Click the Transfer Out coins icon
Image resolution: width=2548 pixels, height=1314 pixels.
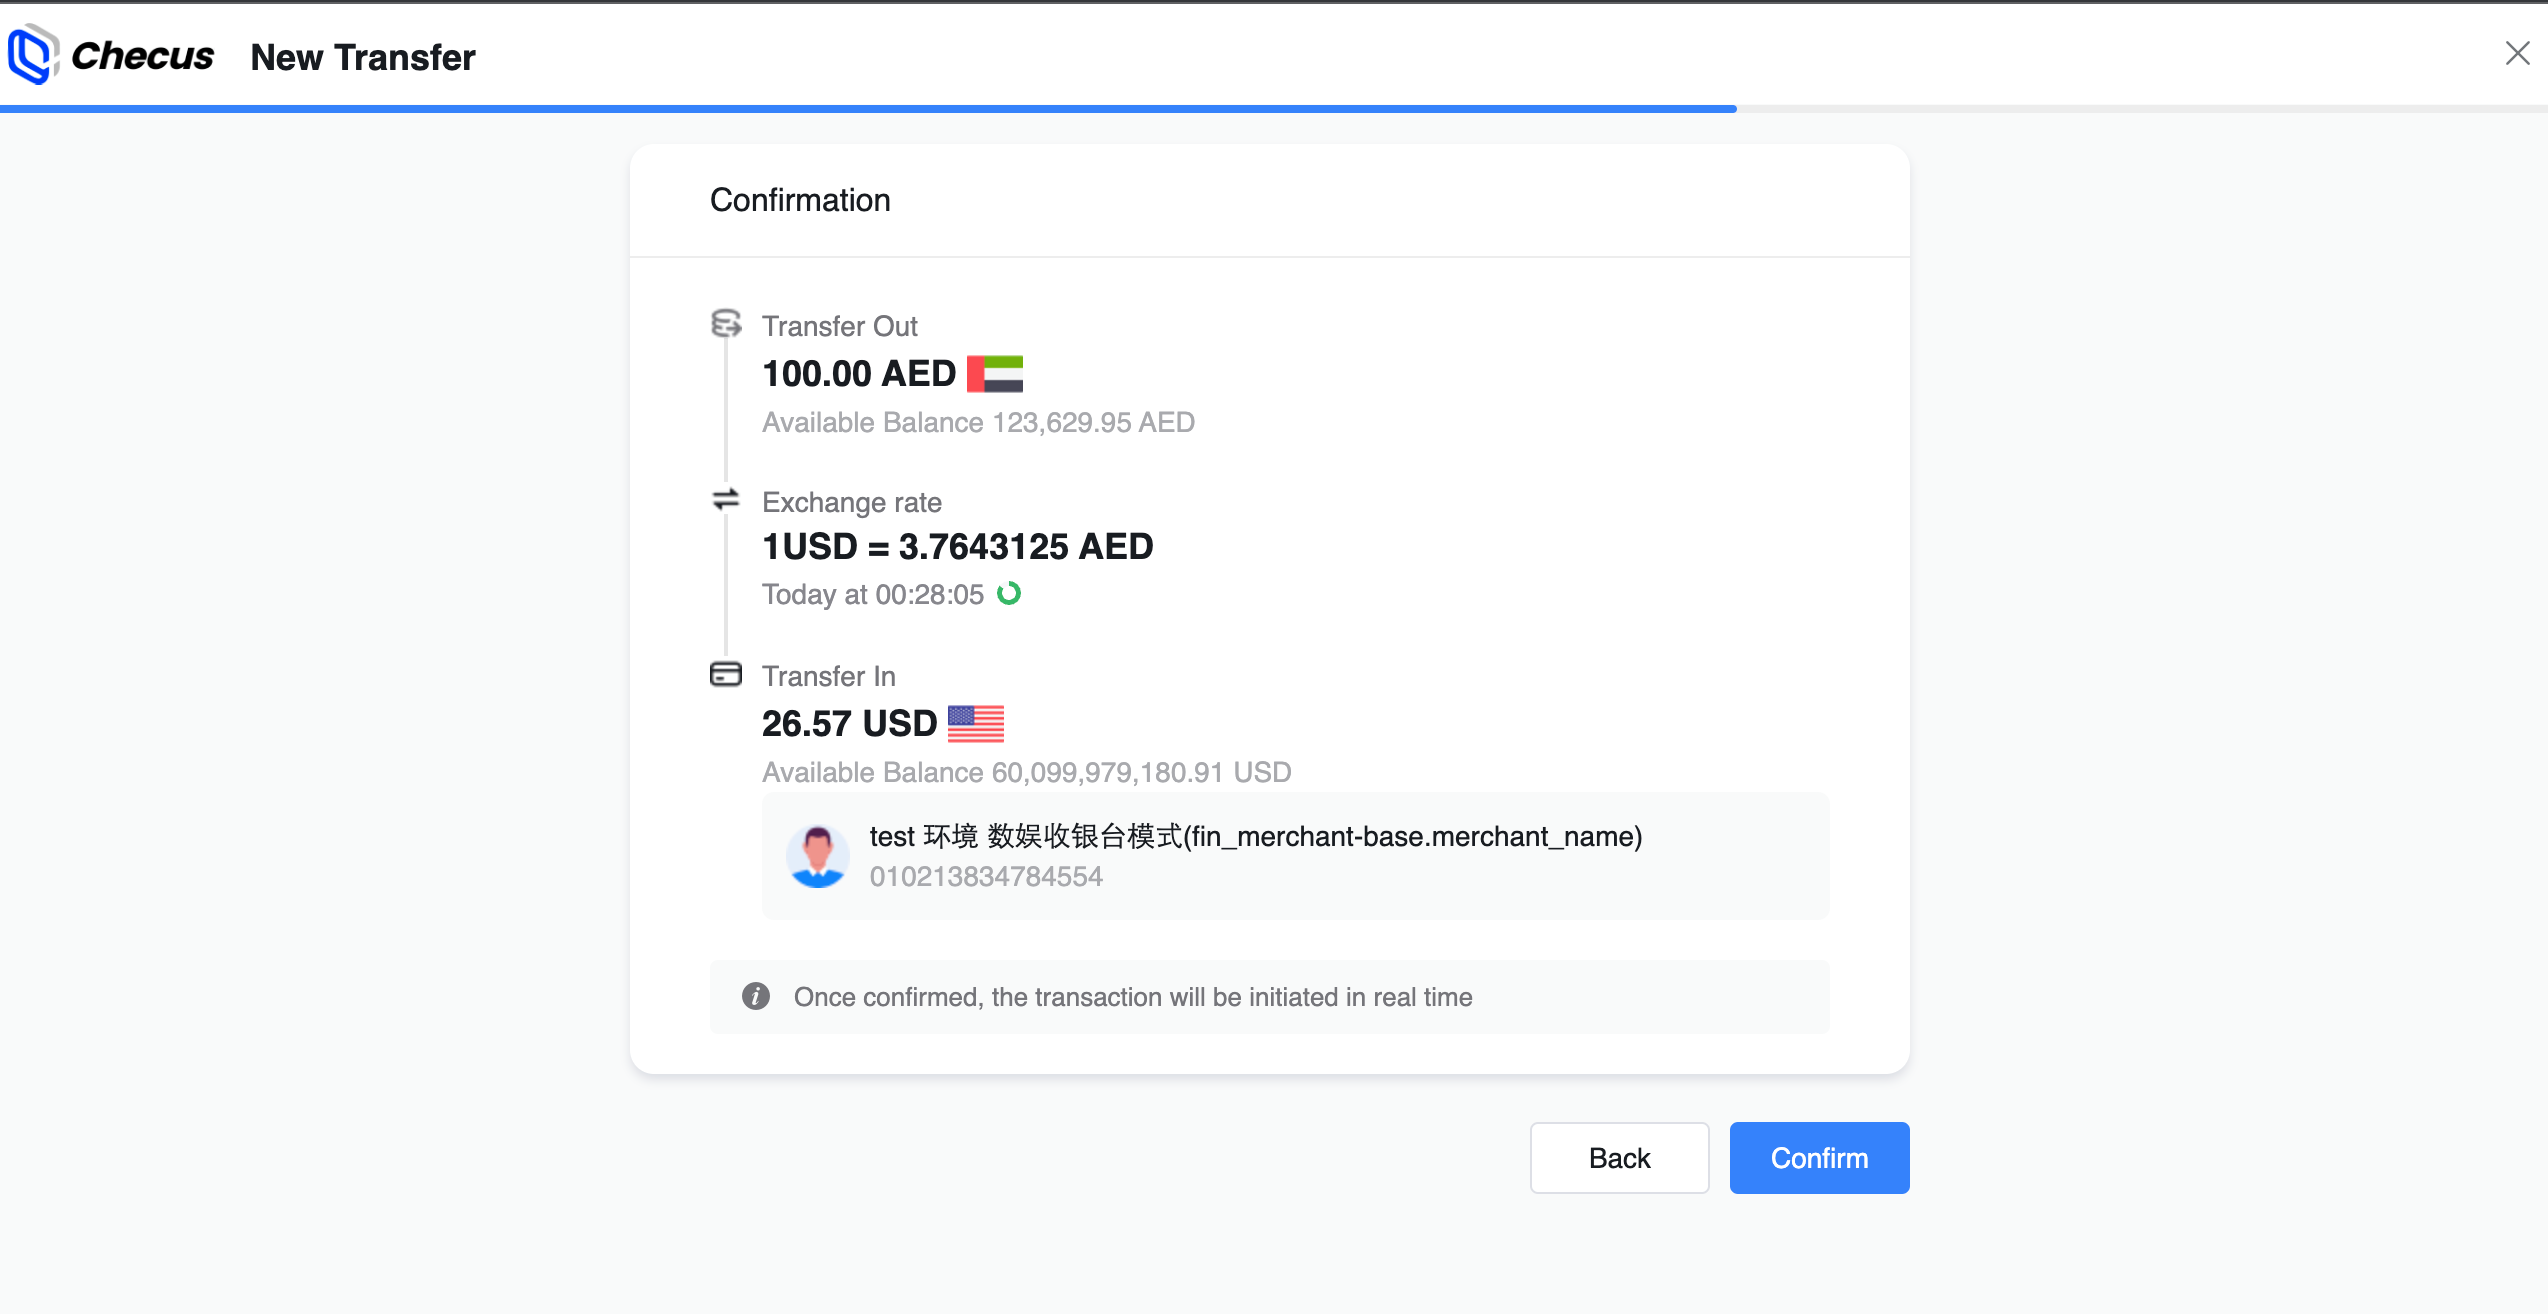[x=726, y=324]
